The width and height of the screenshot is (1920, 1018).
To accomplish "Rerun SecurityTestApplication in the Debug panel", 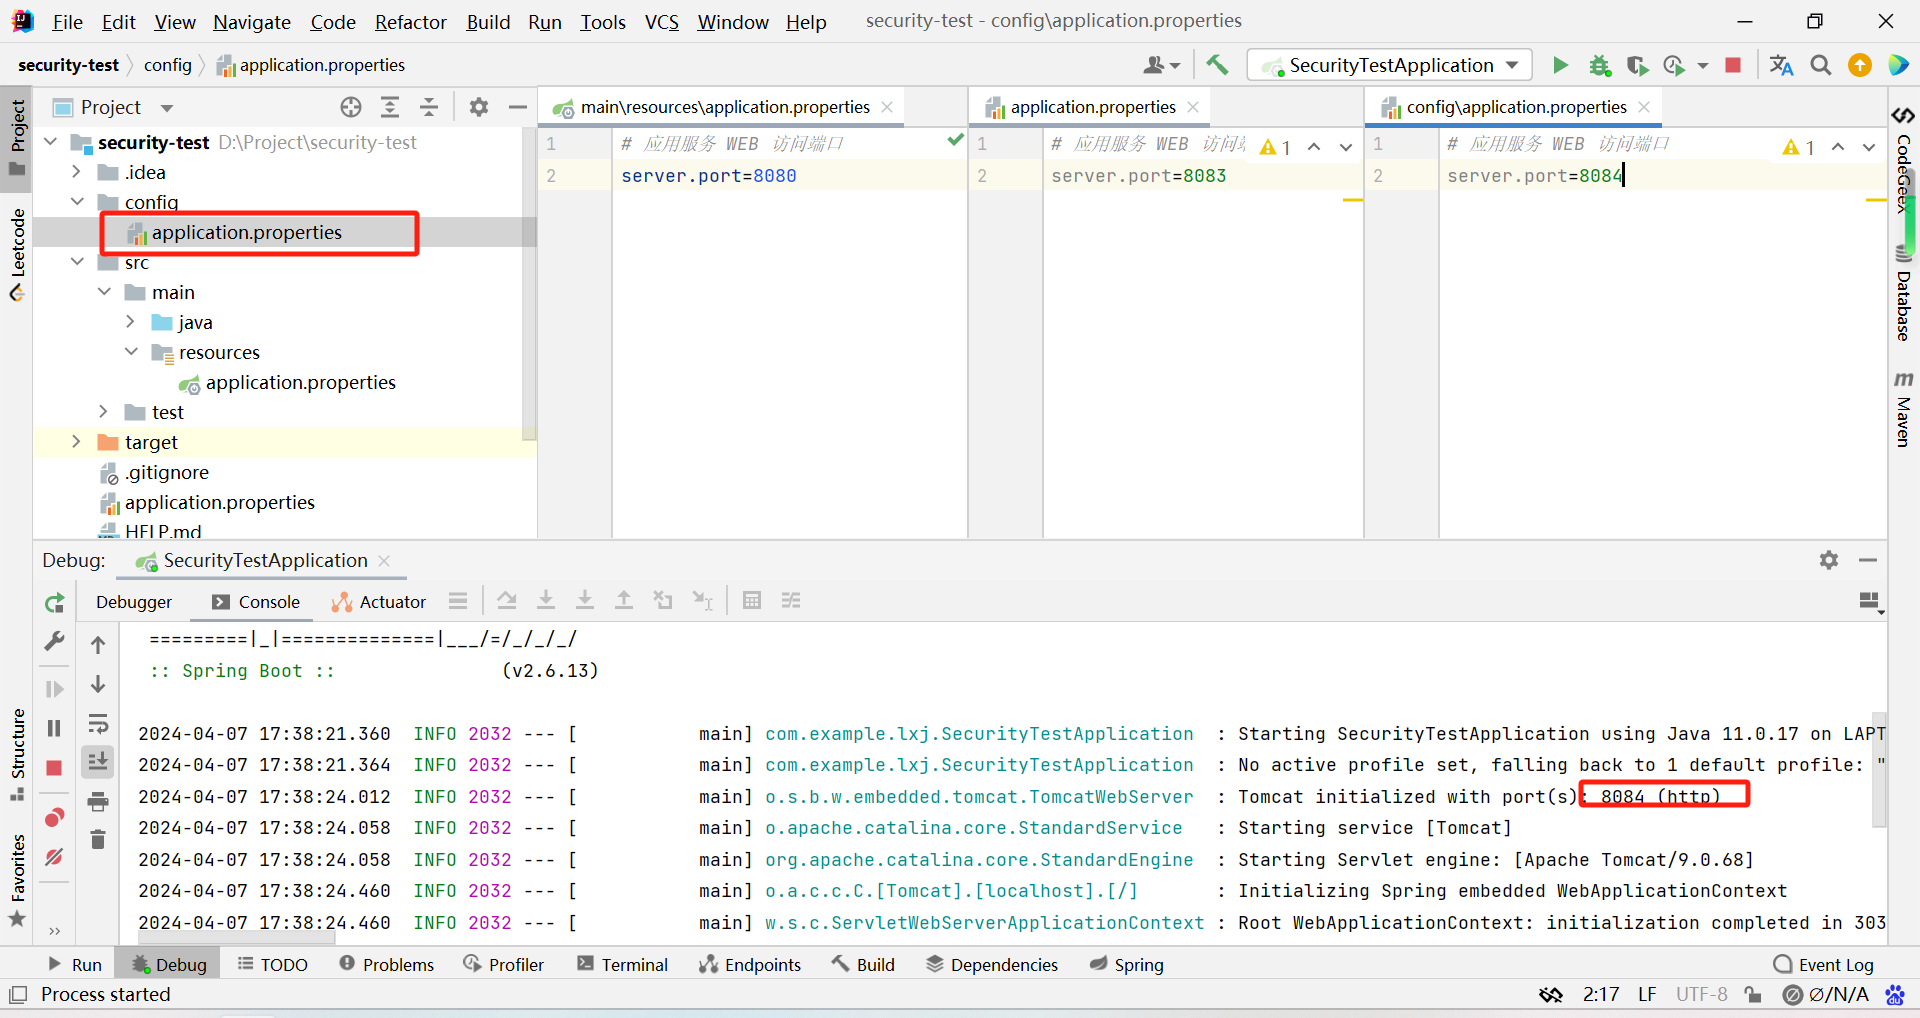I will [55, 603].
